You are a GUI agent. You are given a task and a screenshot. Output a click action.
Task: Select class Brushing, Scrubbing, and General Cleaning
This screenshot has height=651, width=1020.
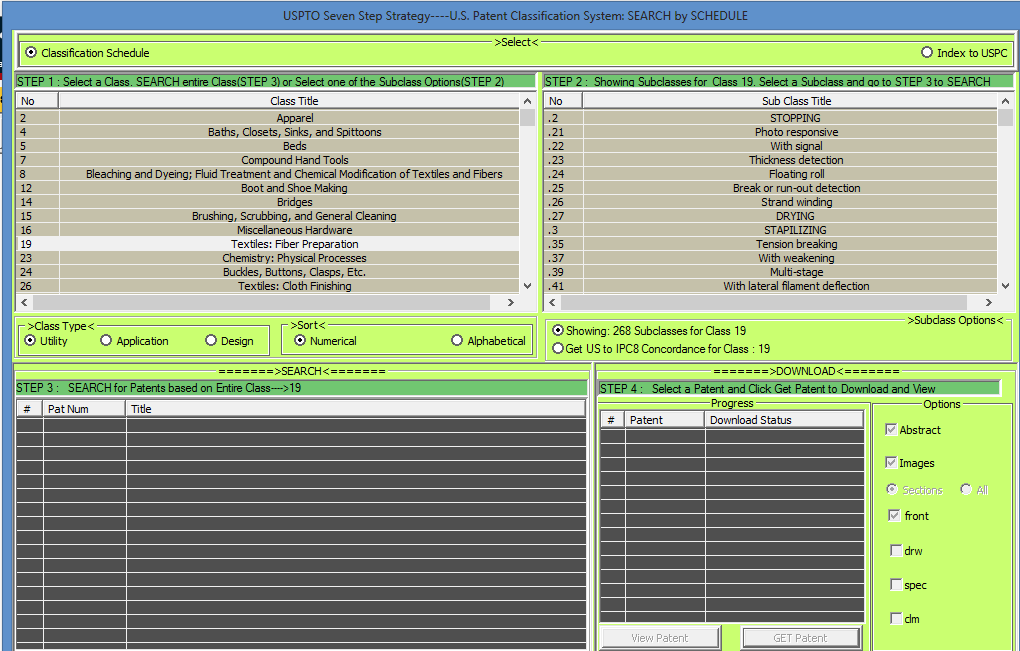point(268,216)
